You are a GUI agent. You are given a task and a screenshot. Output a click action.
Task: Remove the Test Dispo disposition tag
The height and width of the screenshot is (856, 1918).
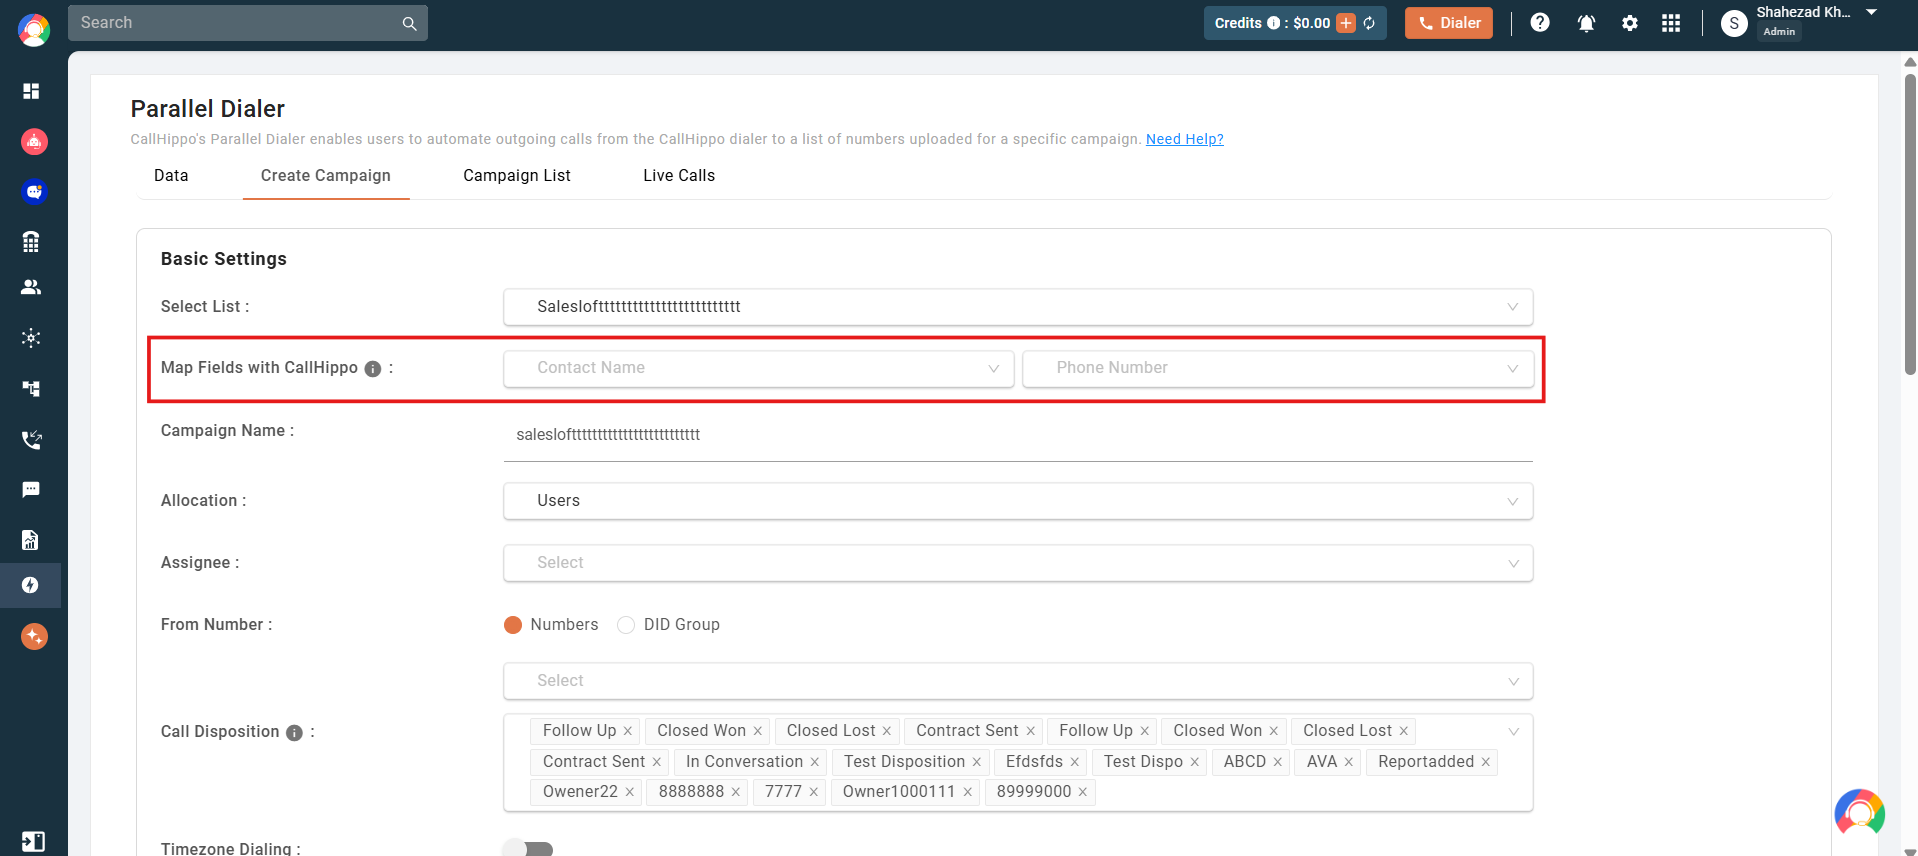click(x=1194, y=763)
